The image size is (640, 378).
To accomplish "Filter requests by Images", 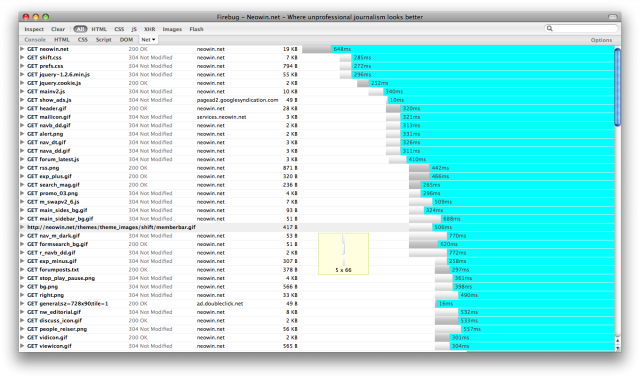I will (x=172, y=29).
